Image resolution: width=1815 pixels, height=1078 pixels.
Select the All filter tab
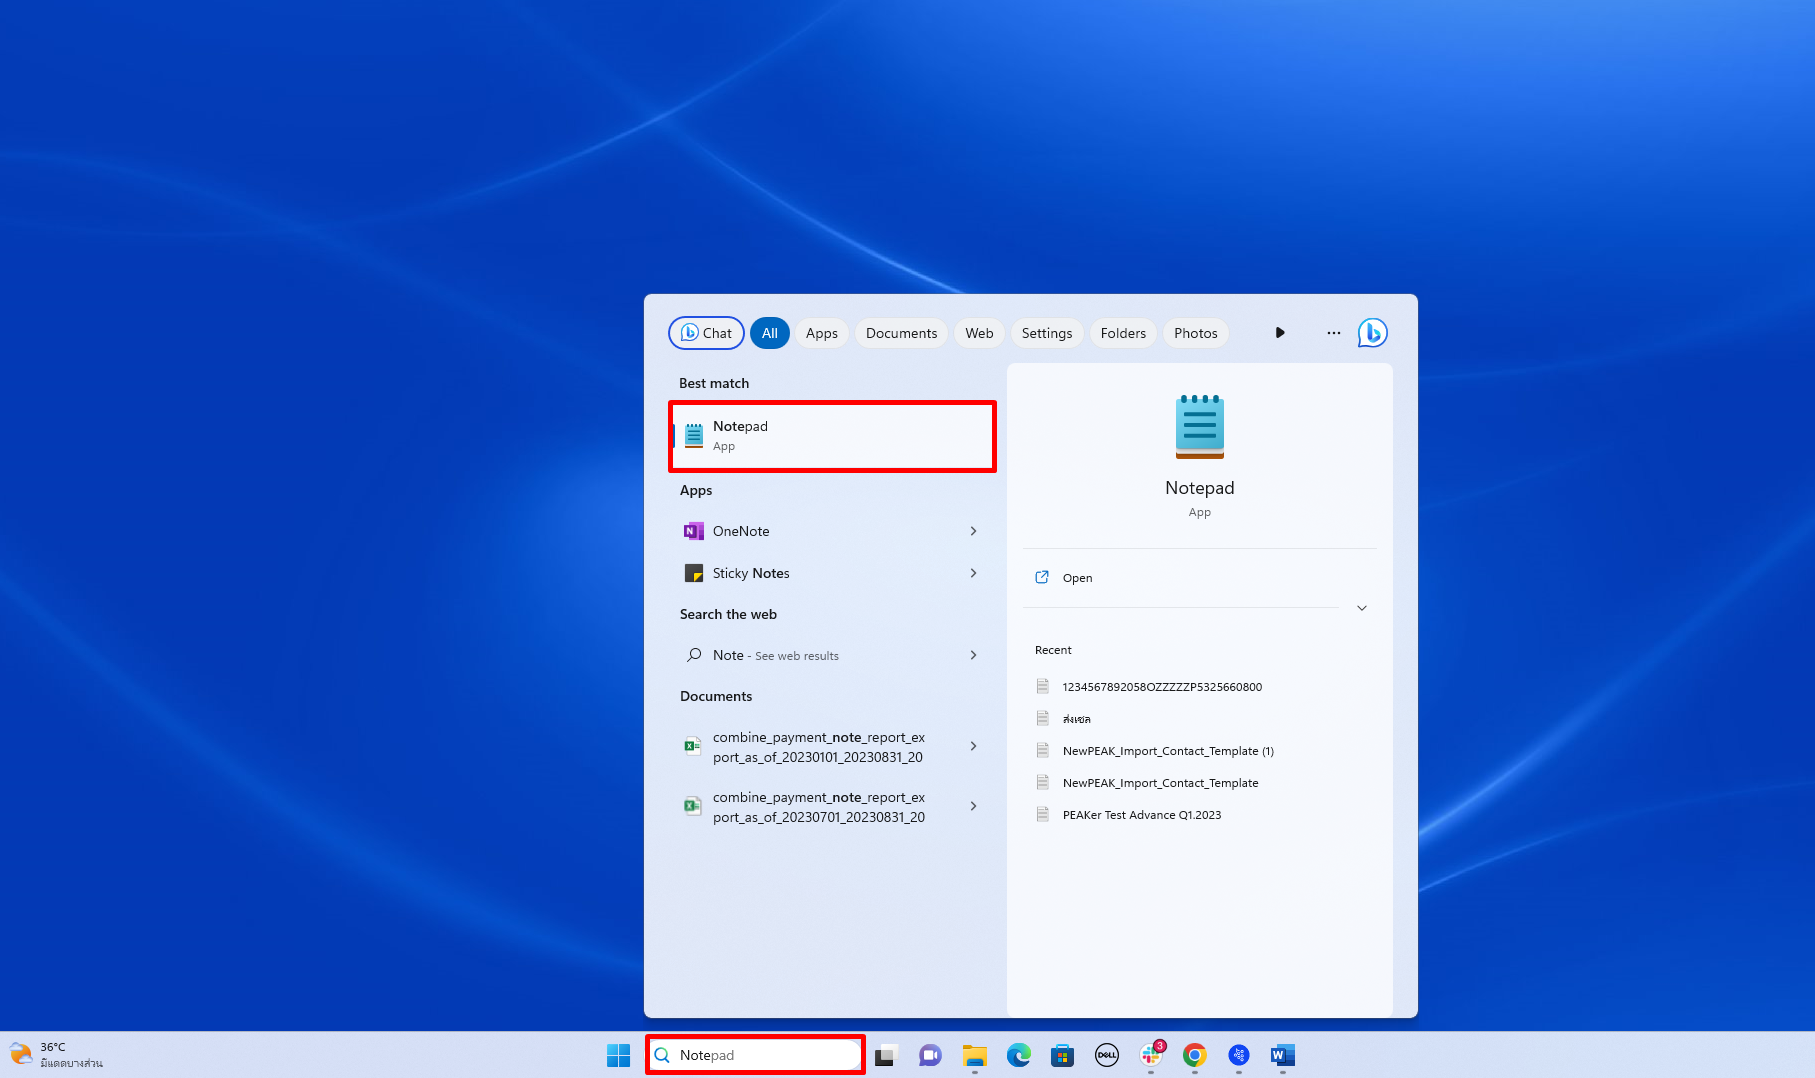(769, 333)
